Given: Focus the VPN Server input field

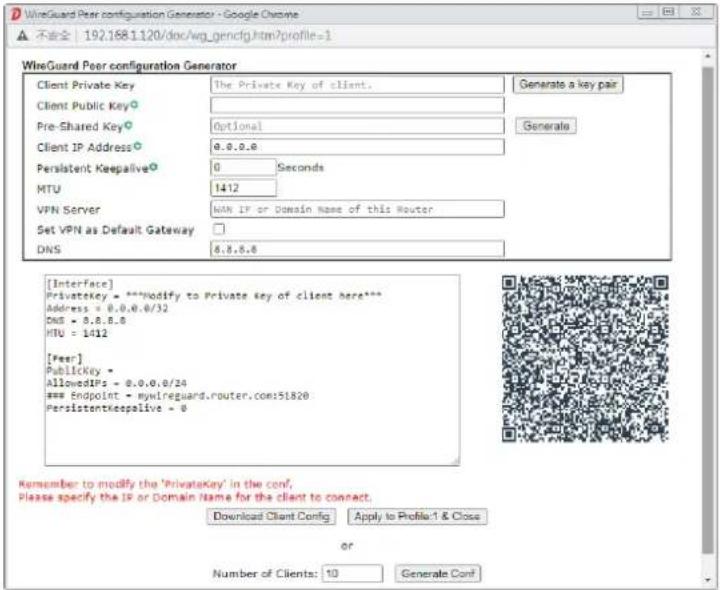Looking at the screenshot, I should pyautogui.click(x=357, y=209).
